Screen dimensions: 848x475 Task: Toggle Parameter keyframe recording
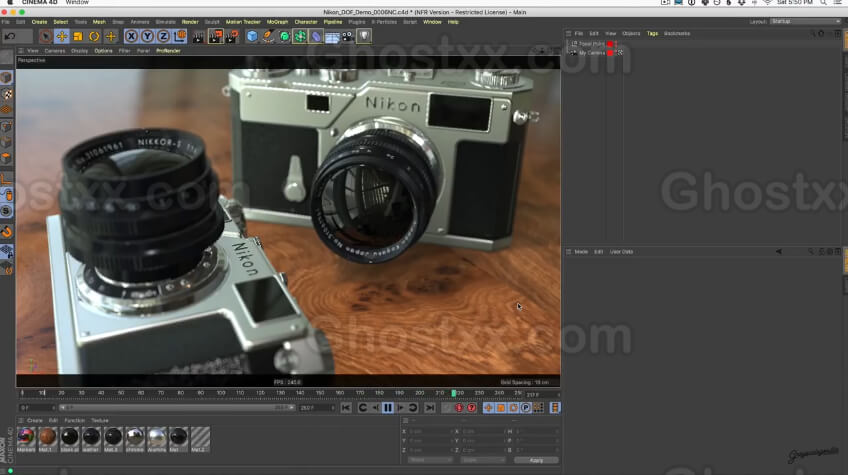pyautogui.click(x=526, y=408)
